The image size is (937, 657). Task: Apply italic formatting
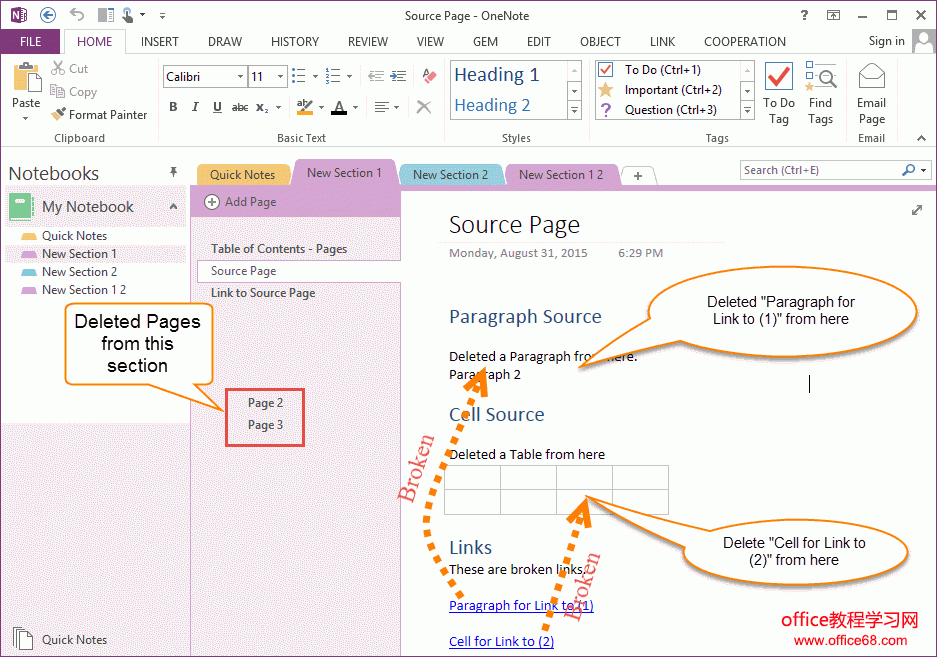click(x=195, y=107)
